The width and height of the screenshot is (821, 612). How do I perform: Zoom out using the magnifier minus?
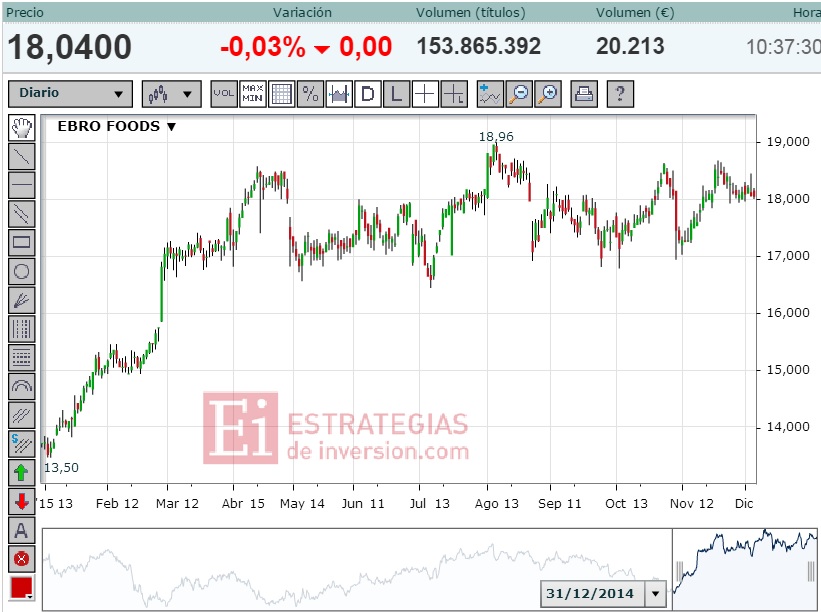pos(519,94)
